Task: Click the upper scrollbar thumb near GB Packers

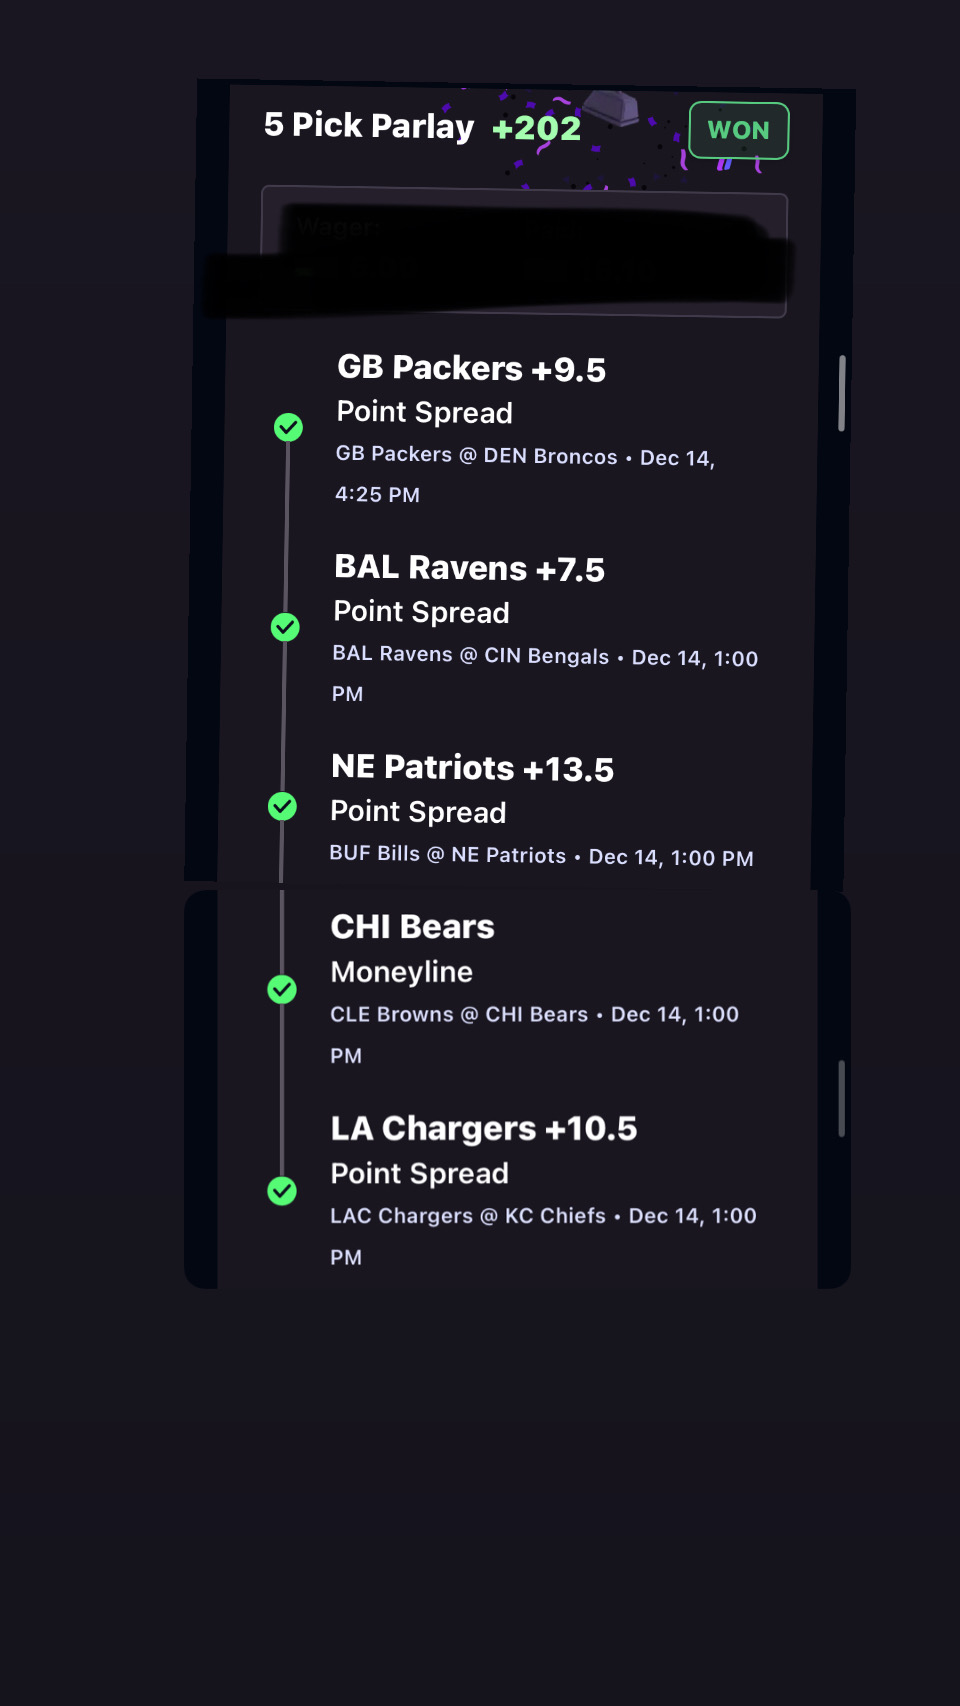Action: 842,393
